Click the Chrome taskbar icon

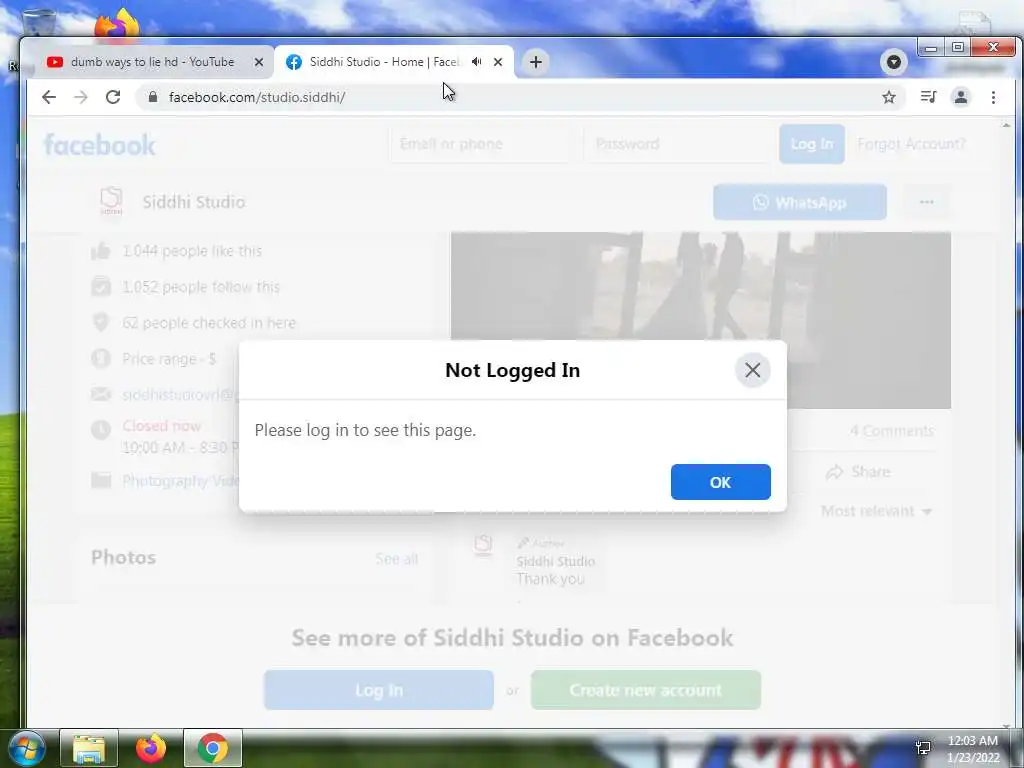213,748
